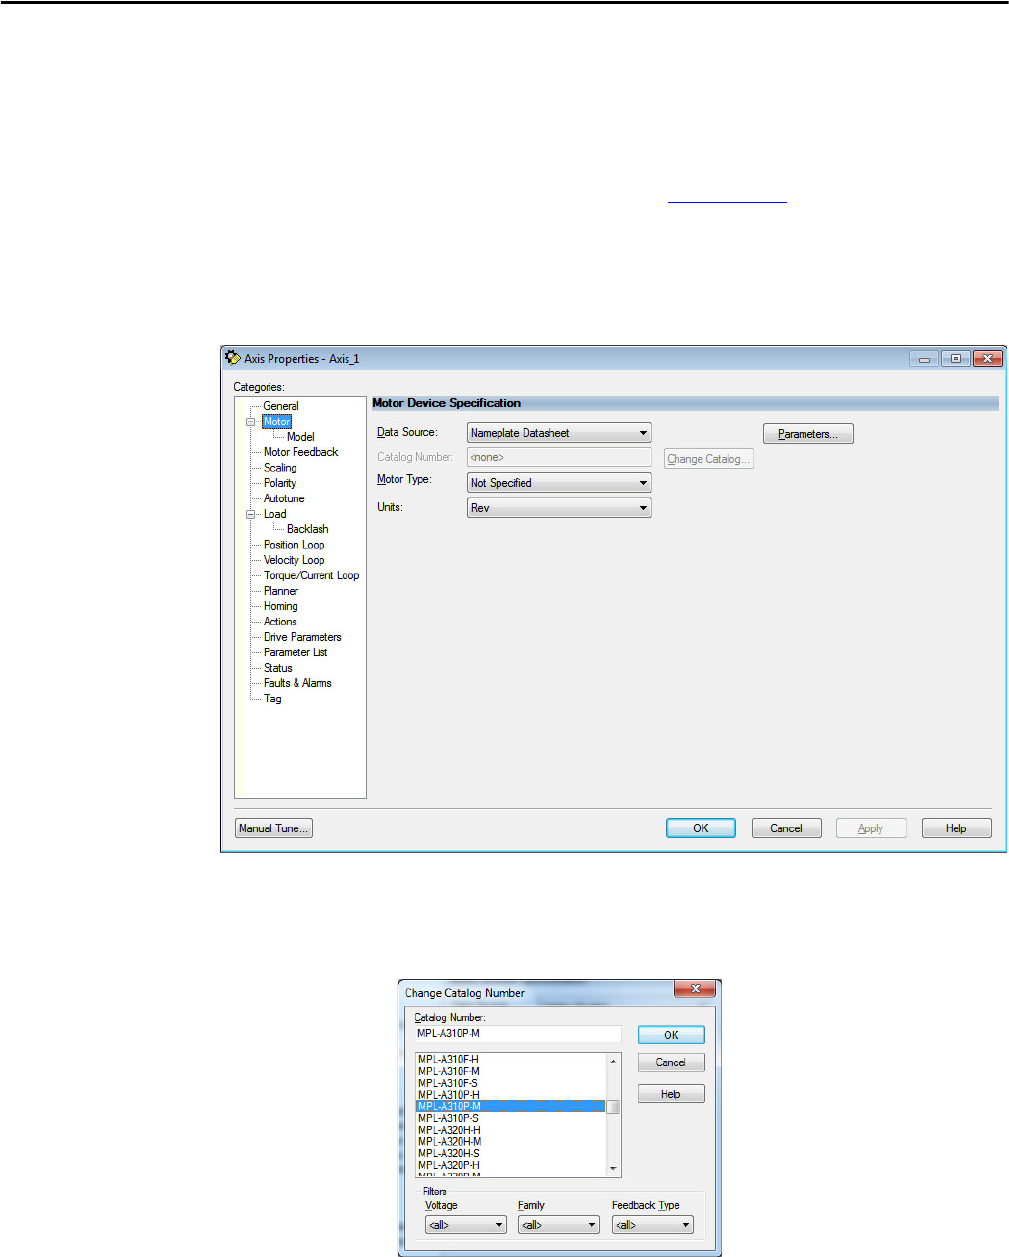This screenshot has width=1009, height=1257.
Task: Select Drive Parameters category
Action: [303, 637]
